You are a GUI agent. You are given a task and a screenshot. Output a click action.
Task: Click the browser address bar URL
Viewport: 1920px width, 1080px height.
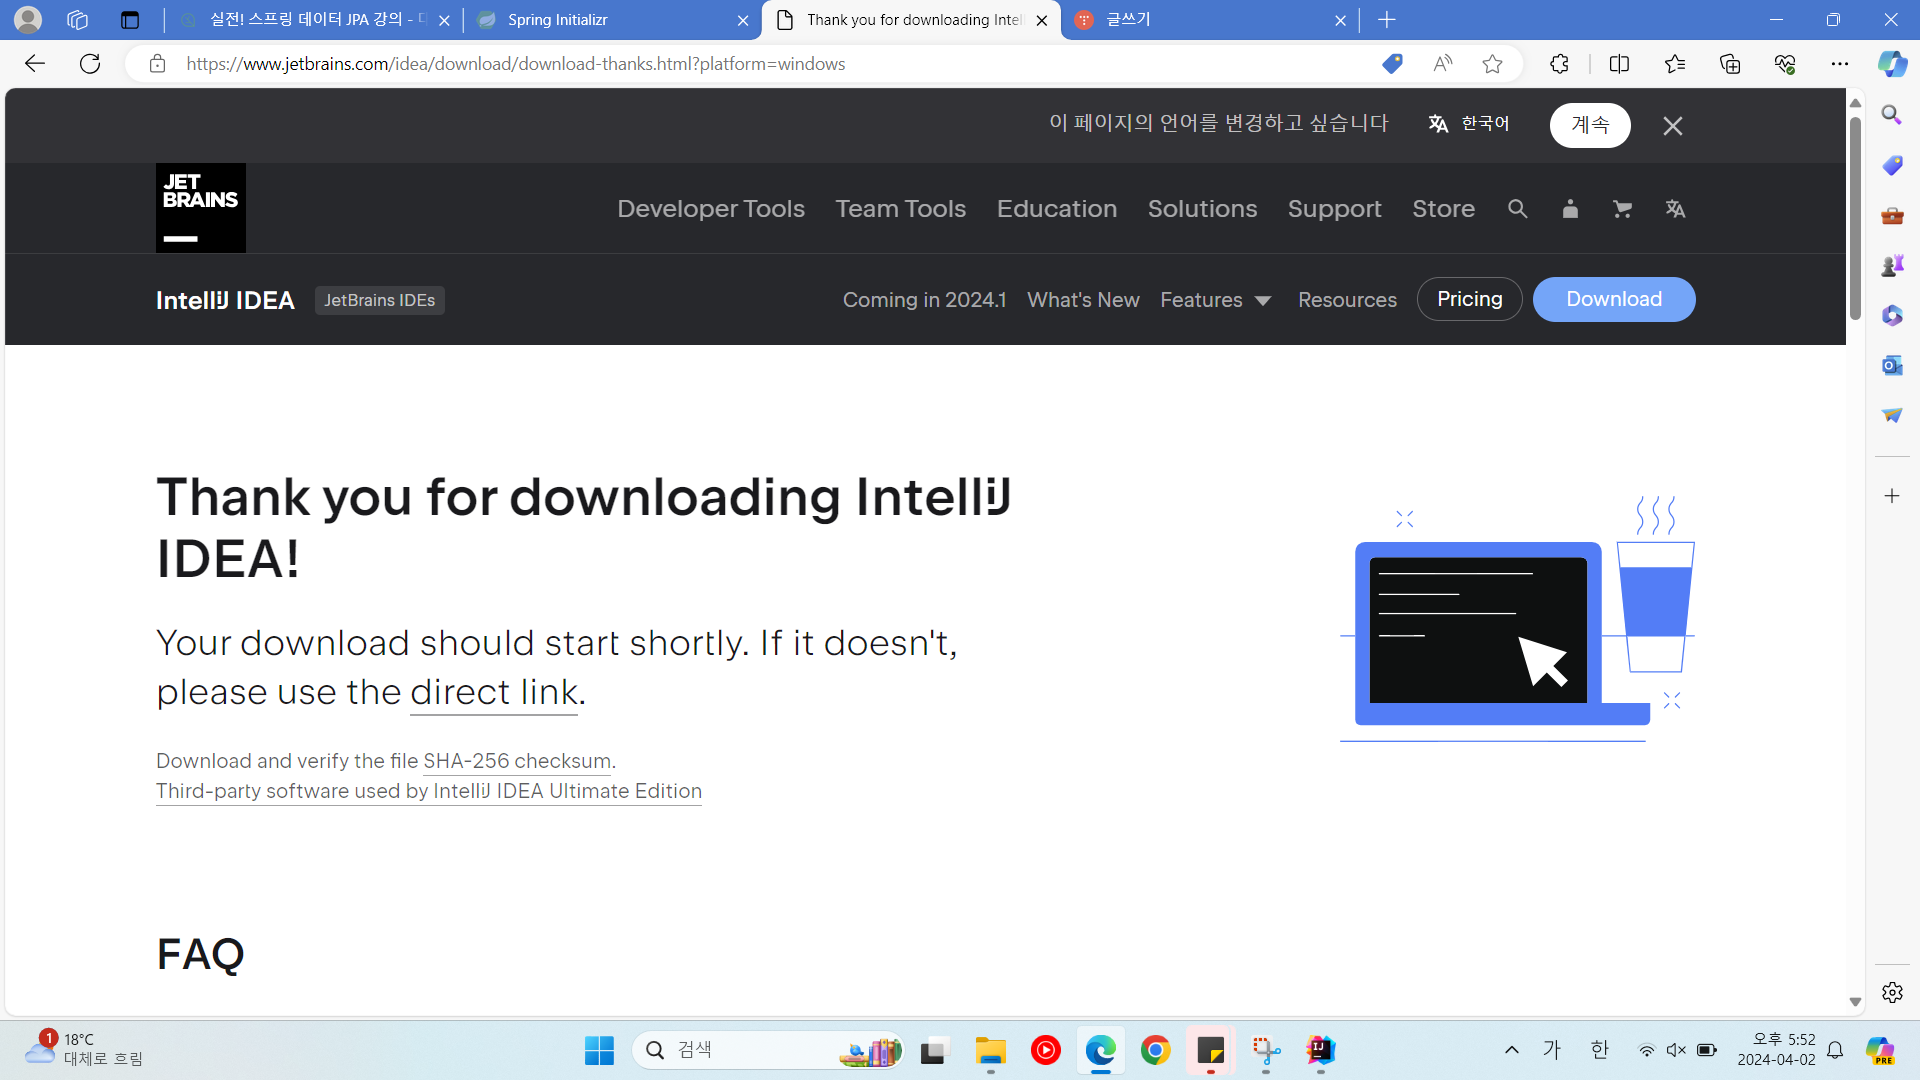515,64
